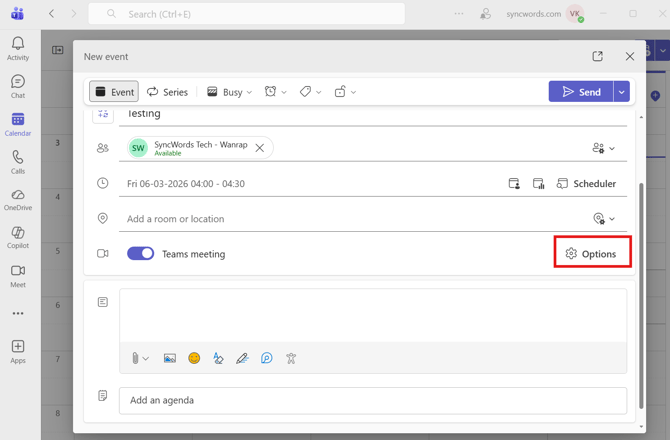Screen dimensions: 670x440
Task: Select the Event type button
Action: tap(114, 92)
